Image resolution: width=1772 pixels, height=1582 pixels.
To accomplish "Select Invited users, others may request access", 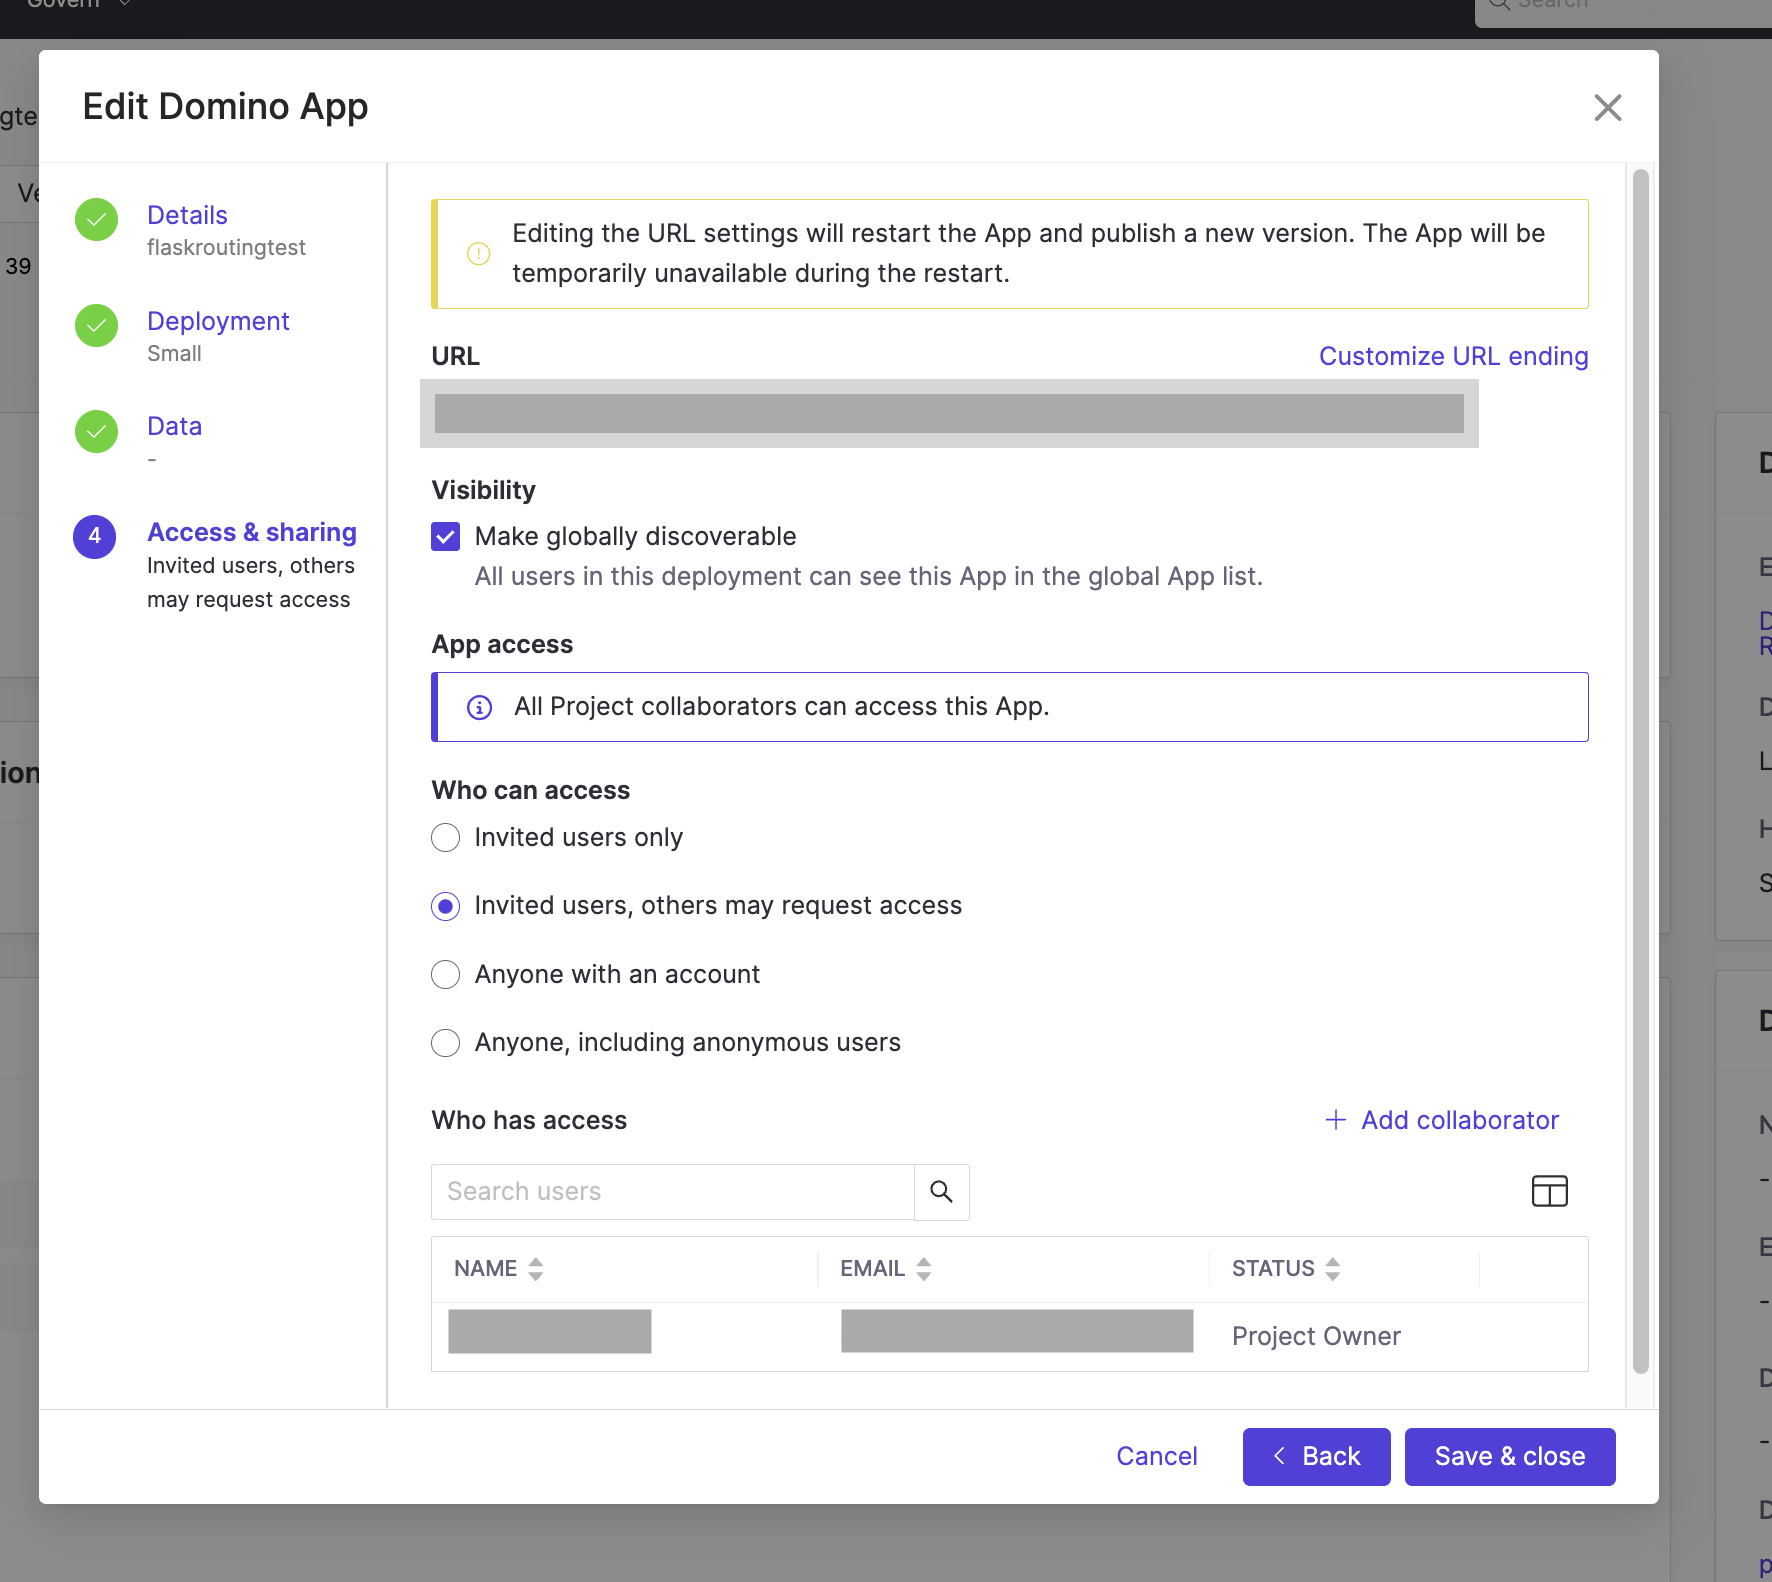I will (x=446, y=906).
